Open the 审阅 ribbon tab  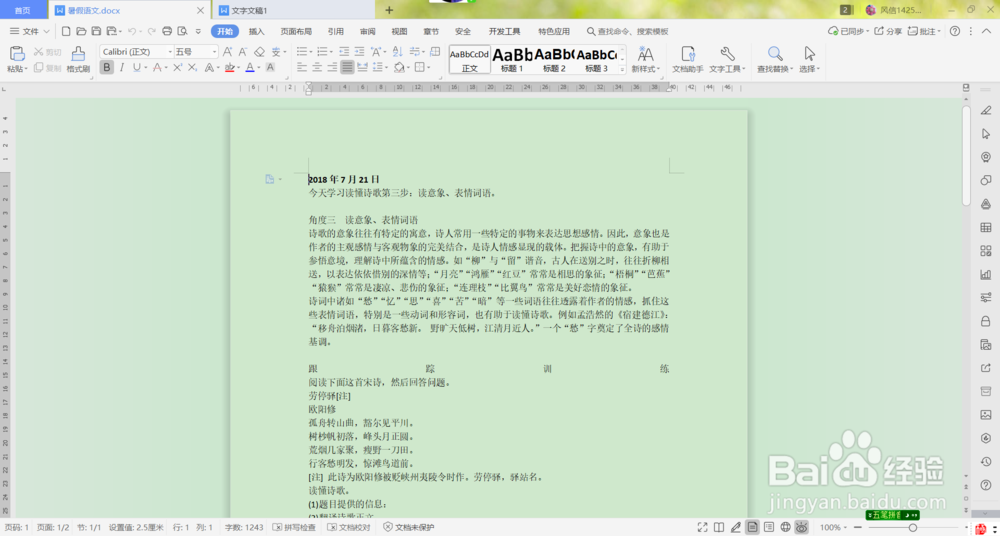tap(367, 31)
